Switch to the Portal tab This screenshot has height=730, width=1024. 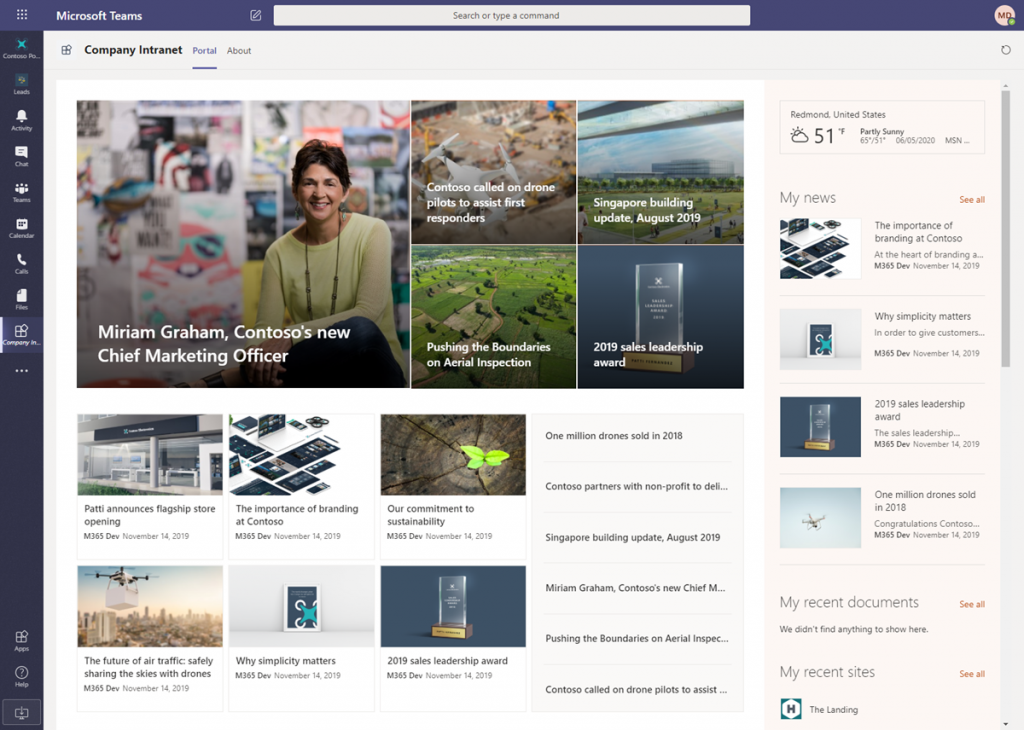[204, 50]
